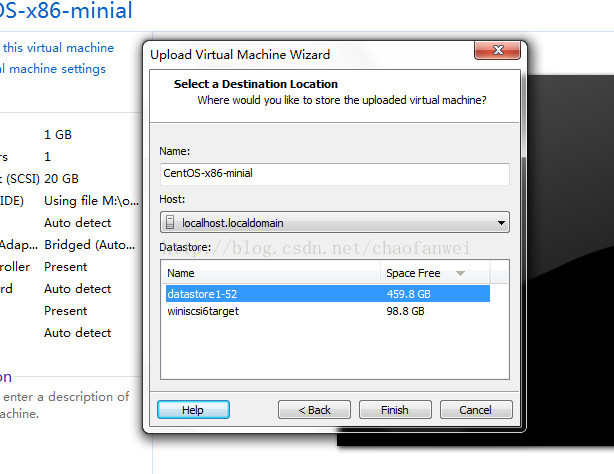Open the Host dropdown showing localhost.localdomain
The width and height of the screenshot is (614, 474).
click(335, 223)
